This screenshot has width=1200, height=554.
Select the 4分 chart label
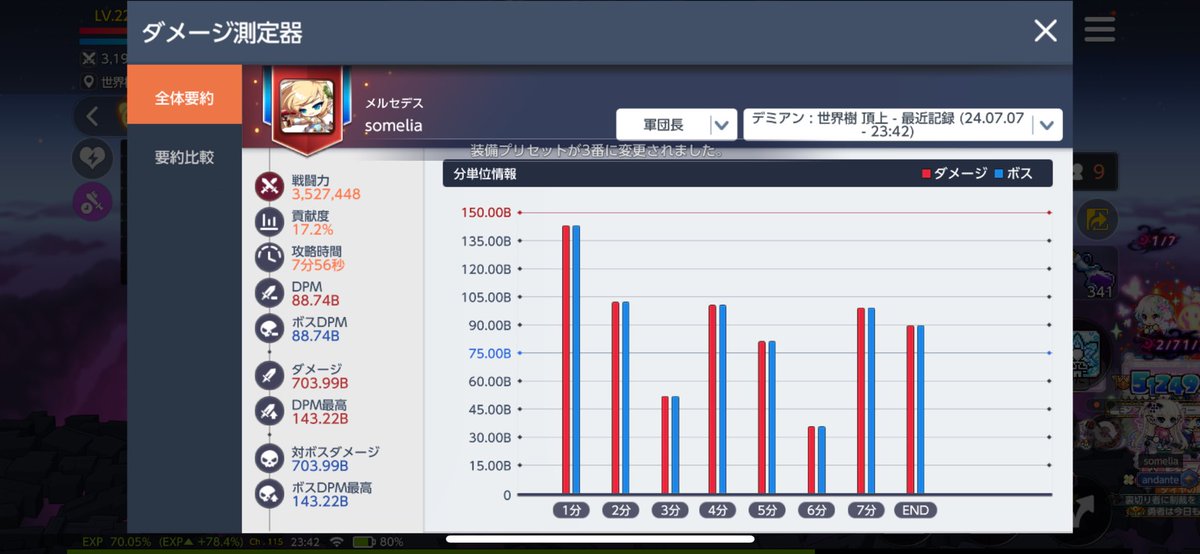coord(717,510)
